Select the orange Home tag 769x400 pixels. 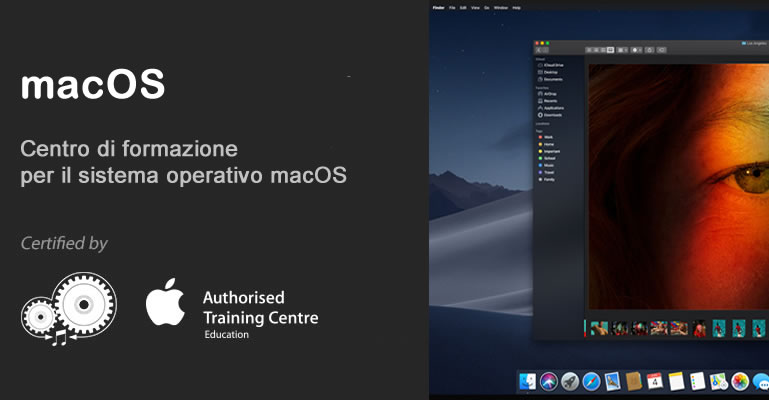point(546,145)
